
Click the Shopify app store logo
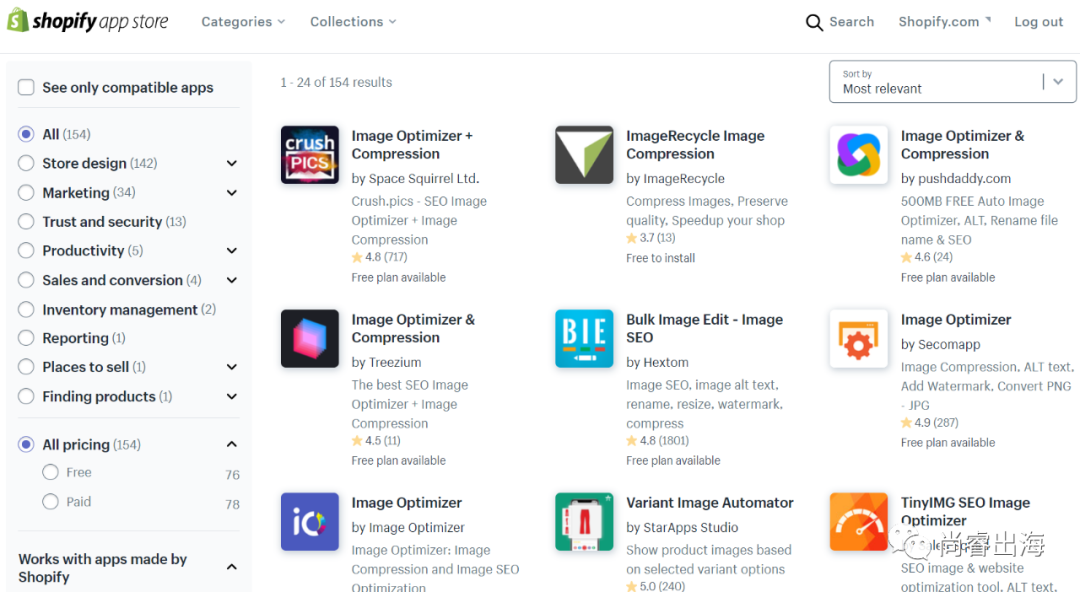pos(87,21)
